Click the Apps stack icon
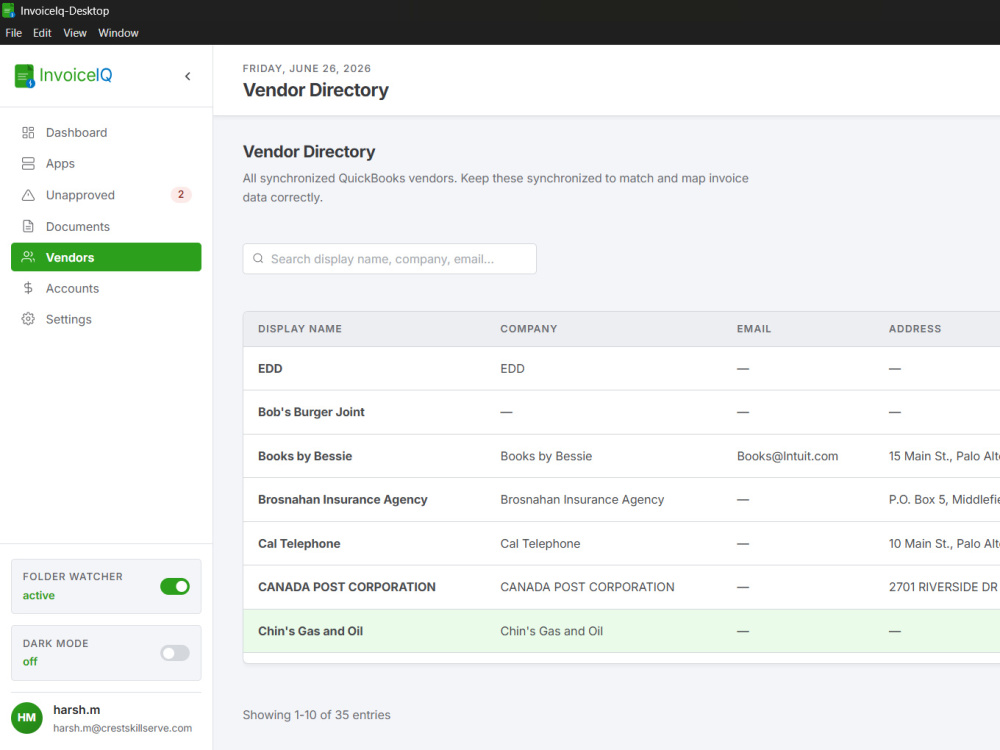The height and width of the screenshot is (750, 1000). click(28, 164)
